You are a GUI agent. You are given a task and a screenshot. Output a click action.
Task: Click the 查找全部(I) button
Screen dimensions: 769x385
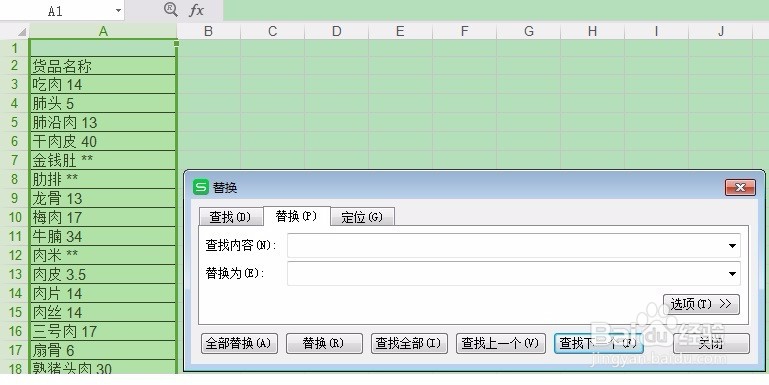click(x=409, y=343)
